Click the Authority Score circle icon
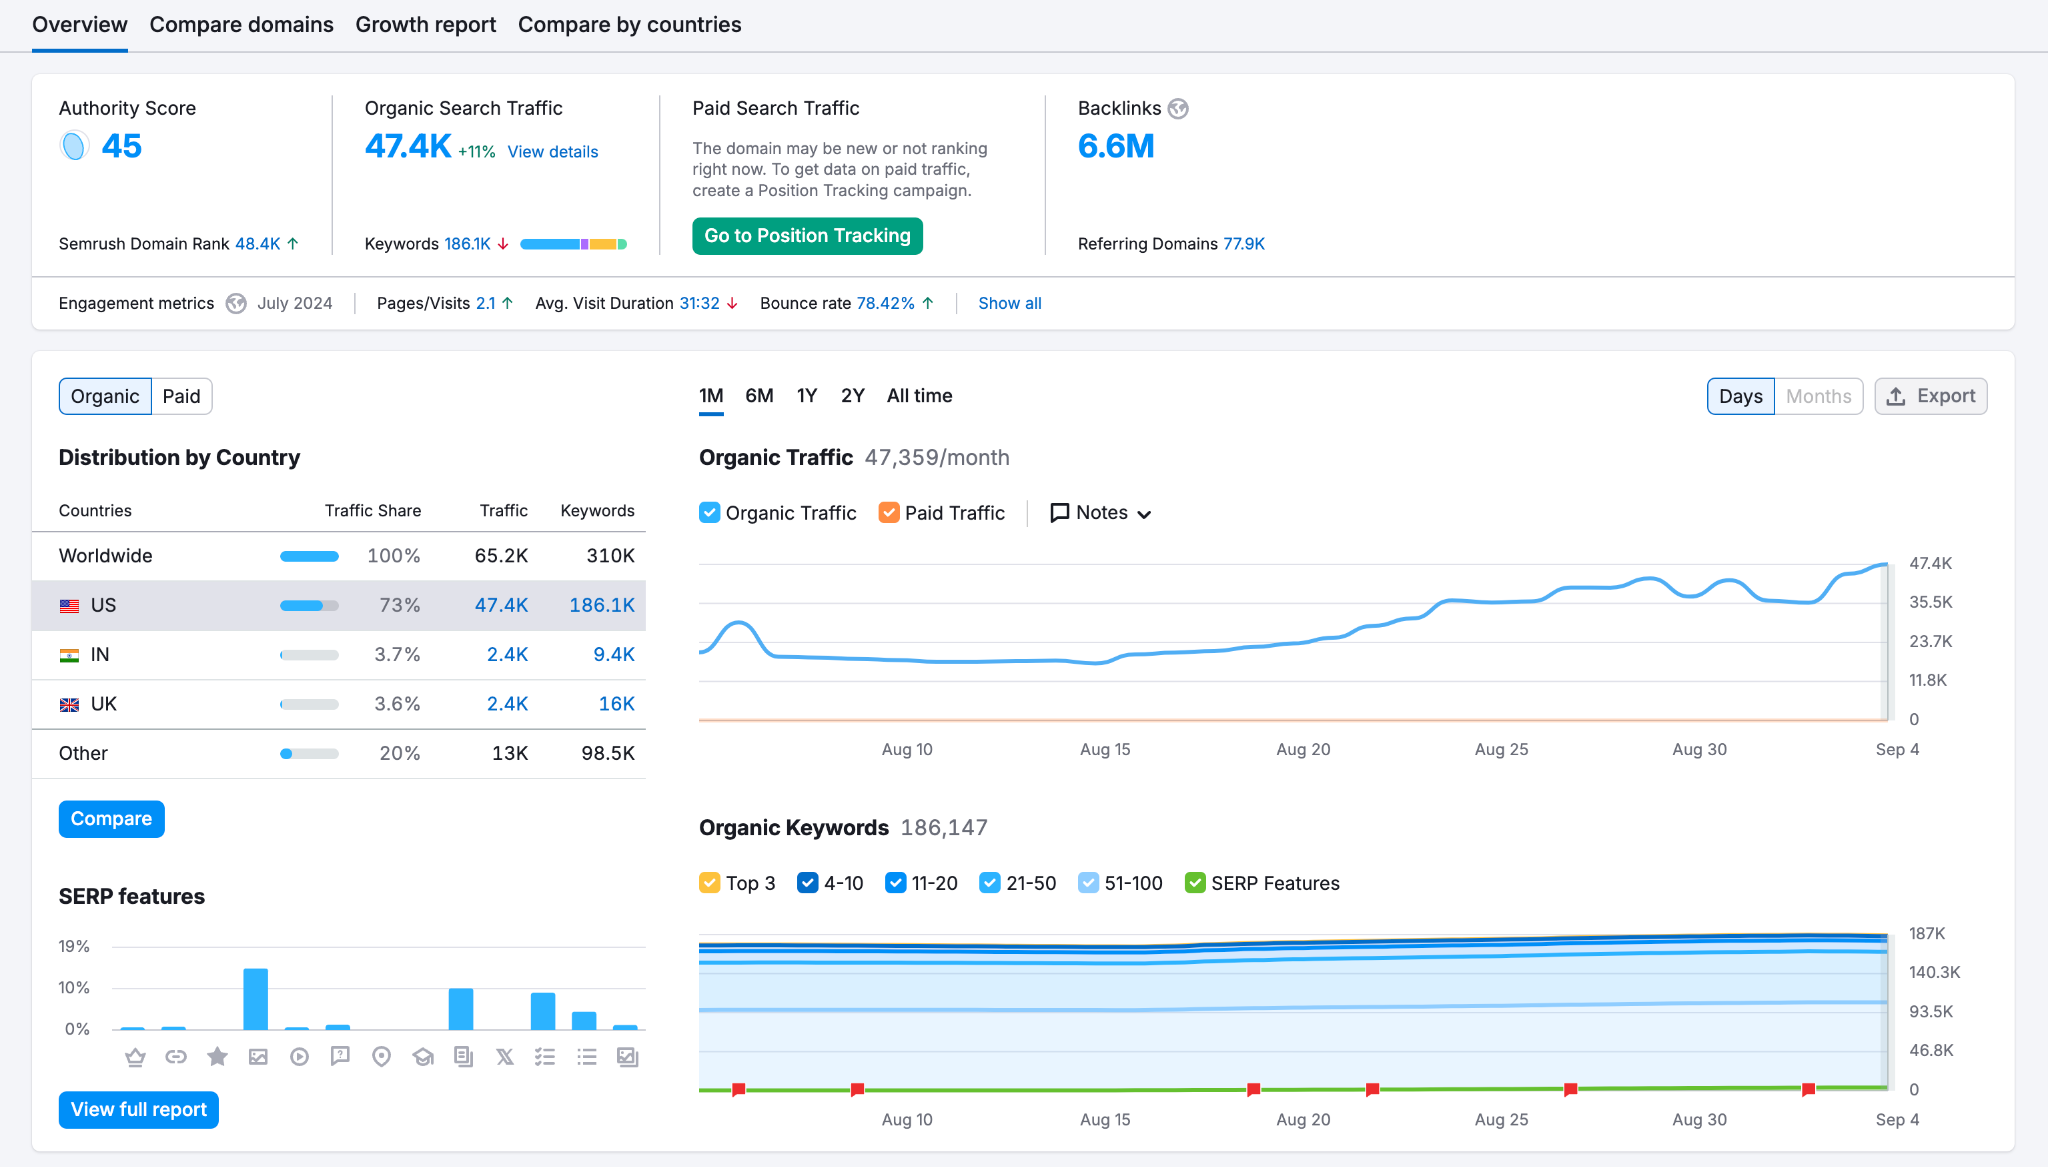 coord(74,146)
